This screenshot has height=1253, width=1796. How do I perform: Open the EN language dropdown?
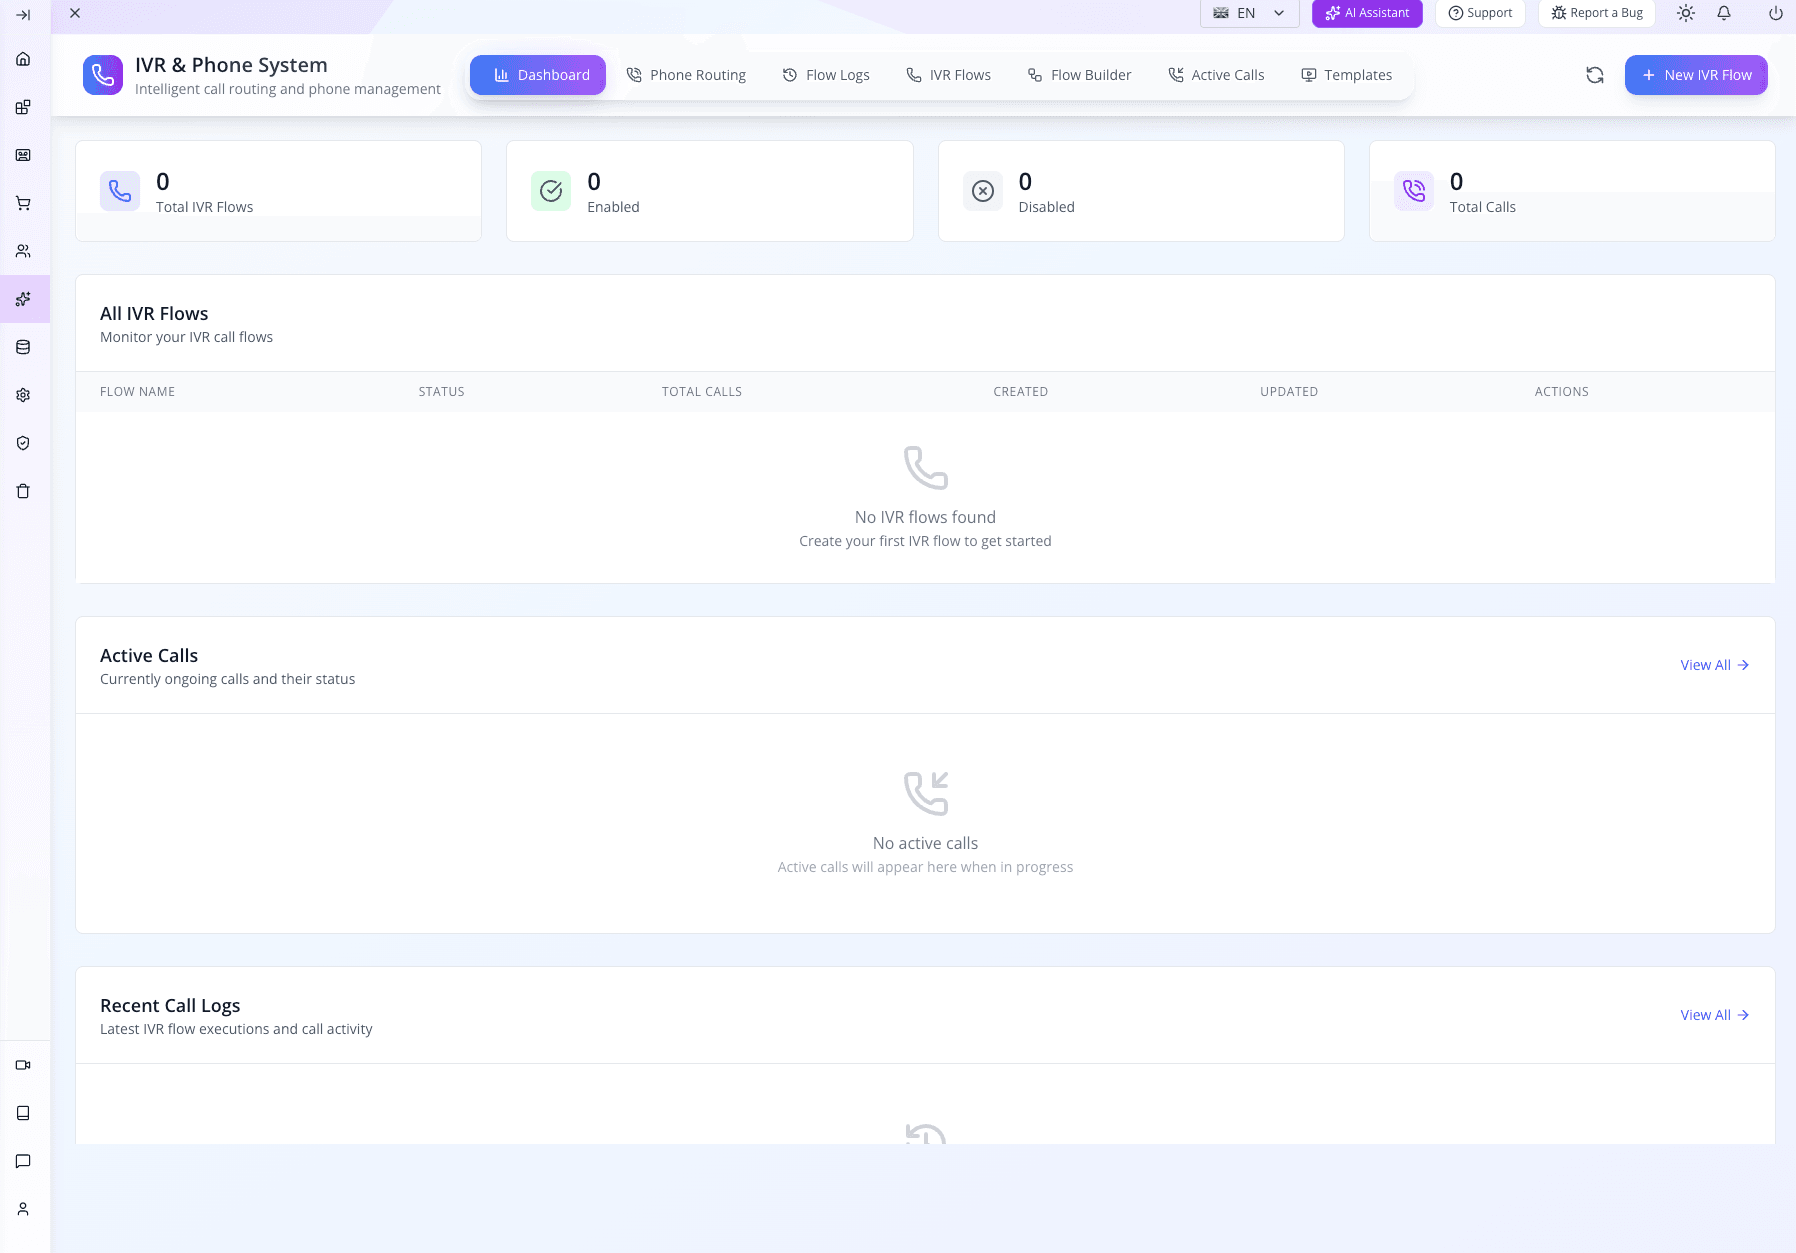1249,13
